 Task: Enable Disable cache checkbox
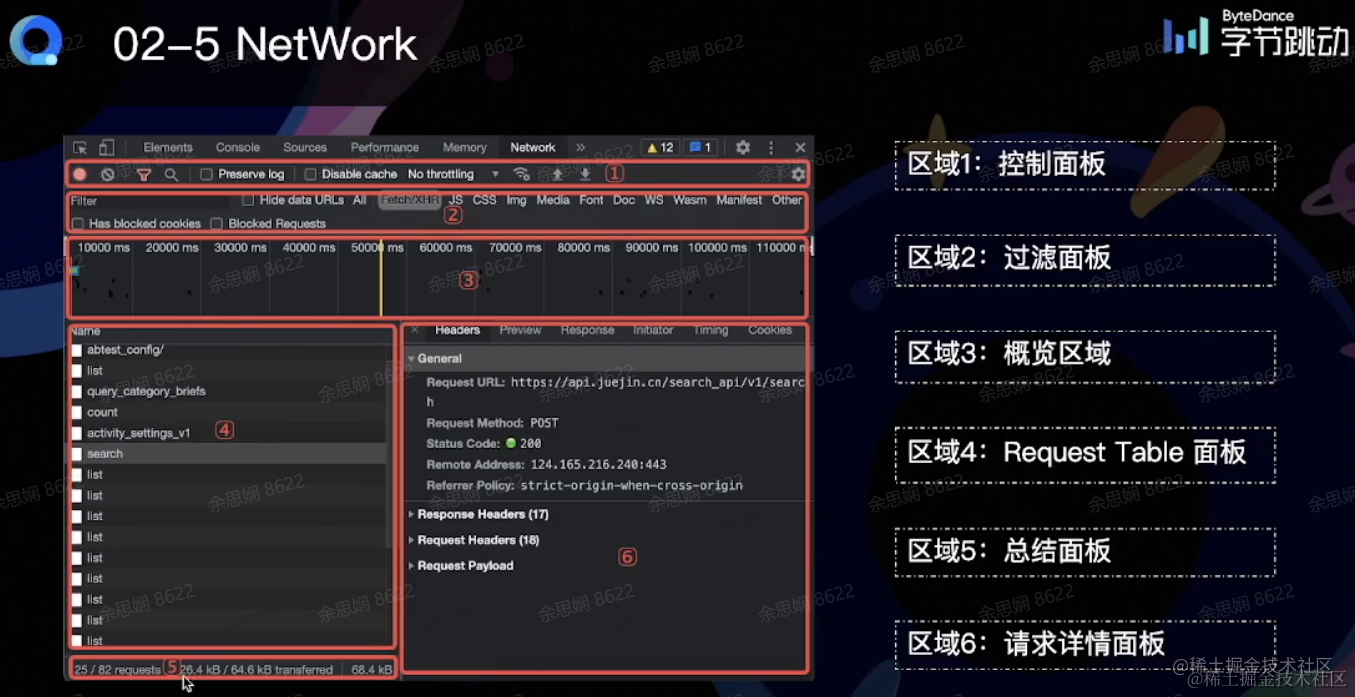tap(310, 174)
